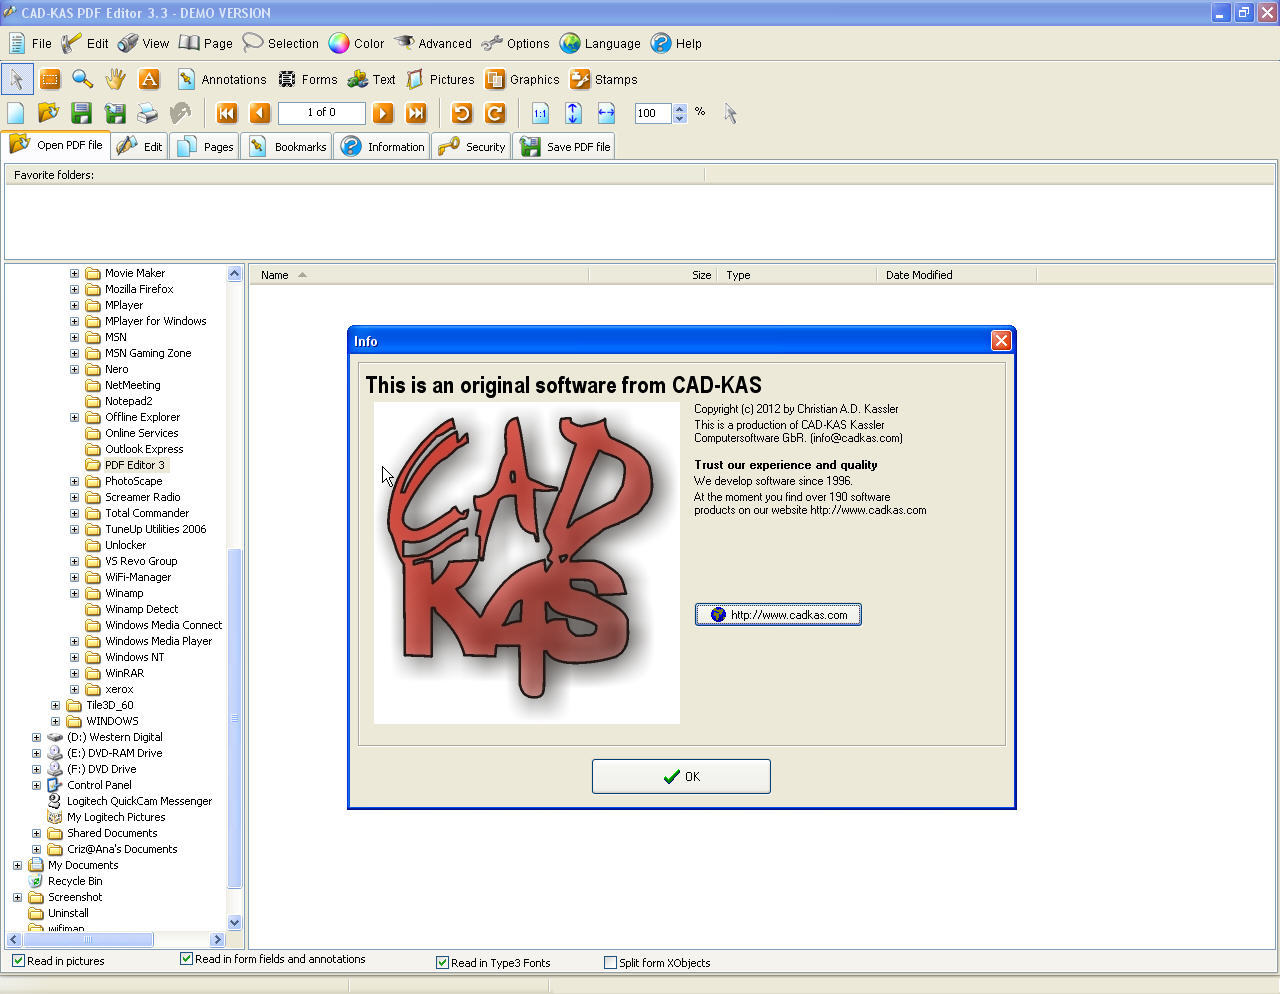Activate the Text tool

[371, 79]
